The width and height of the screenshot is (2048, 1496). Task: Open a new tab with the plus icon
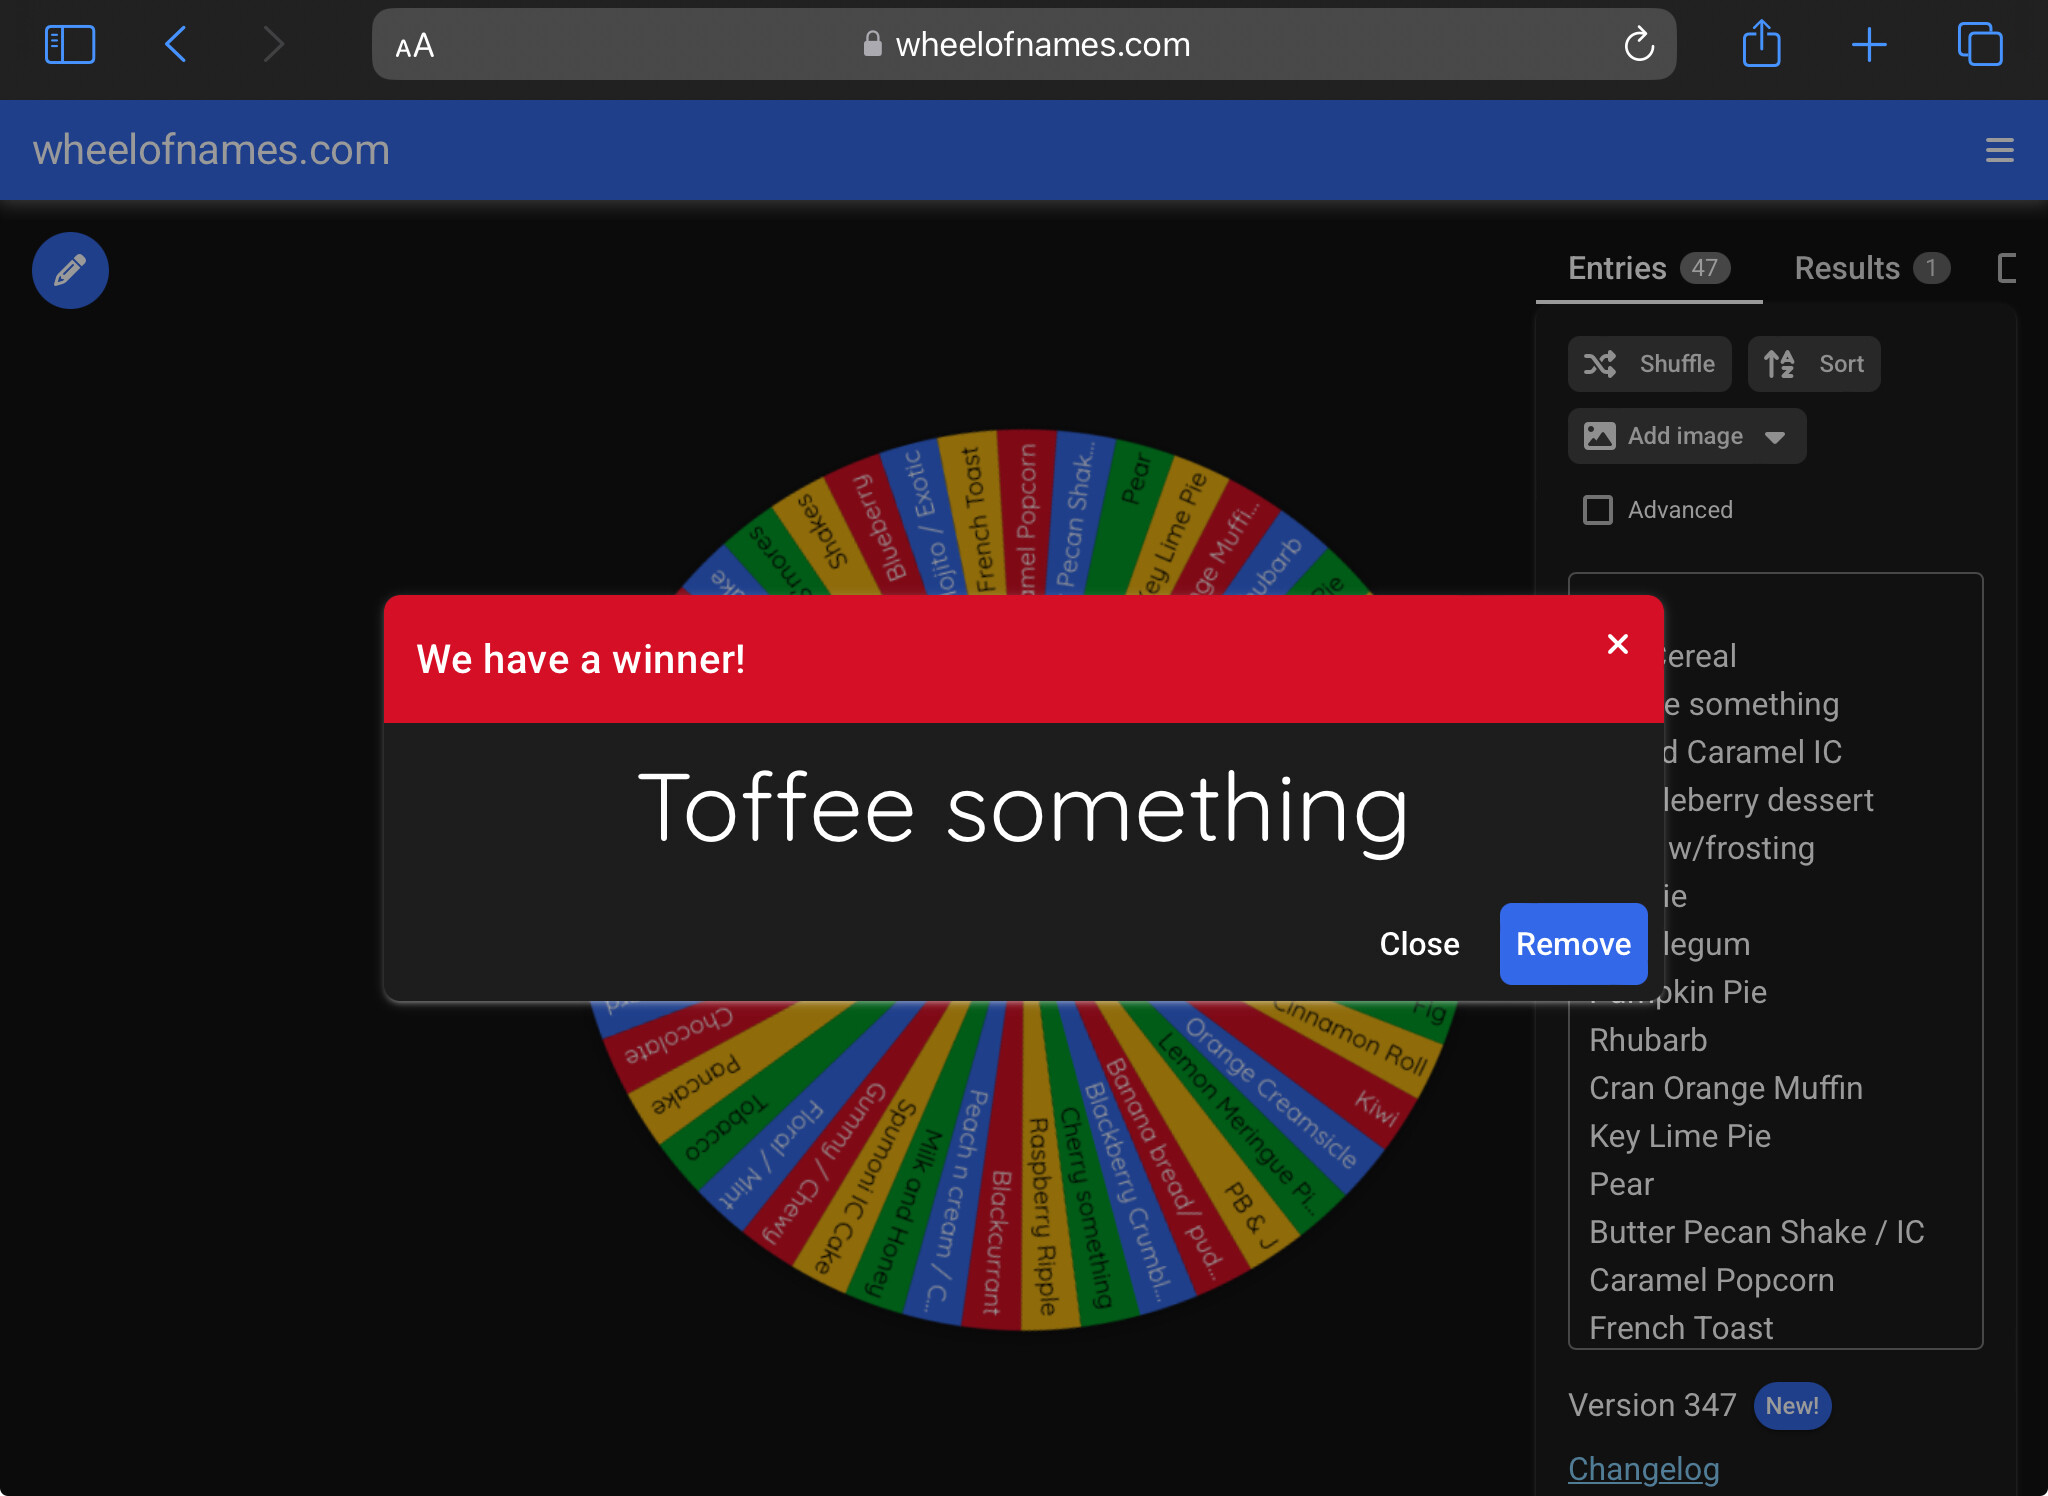pyautogui.click(x=1869, y=45)
